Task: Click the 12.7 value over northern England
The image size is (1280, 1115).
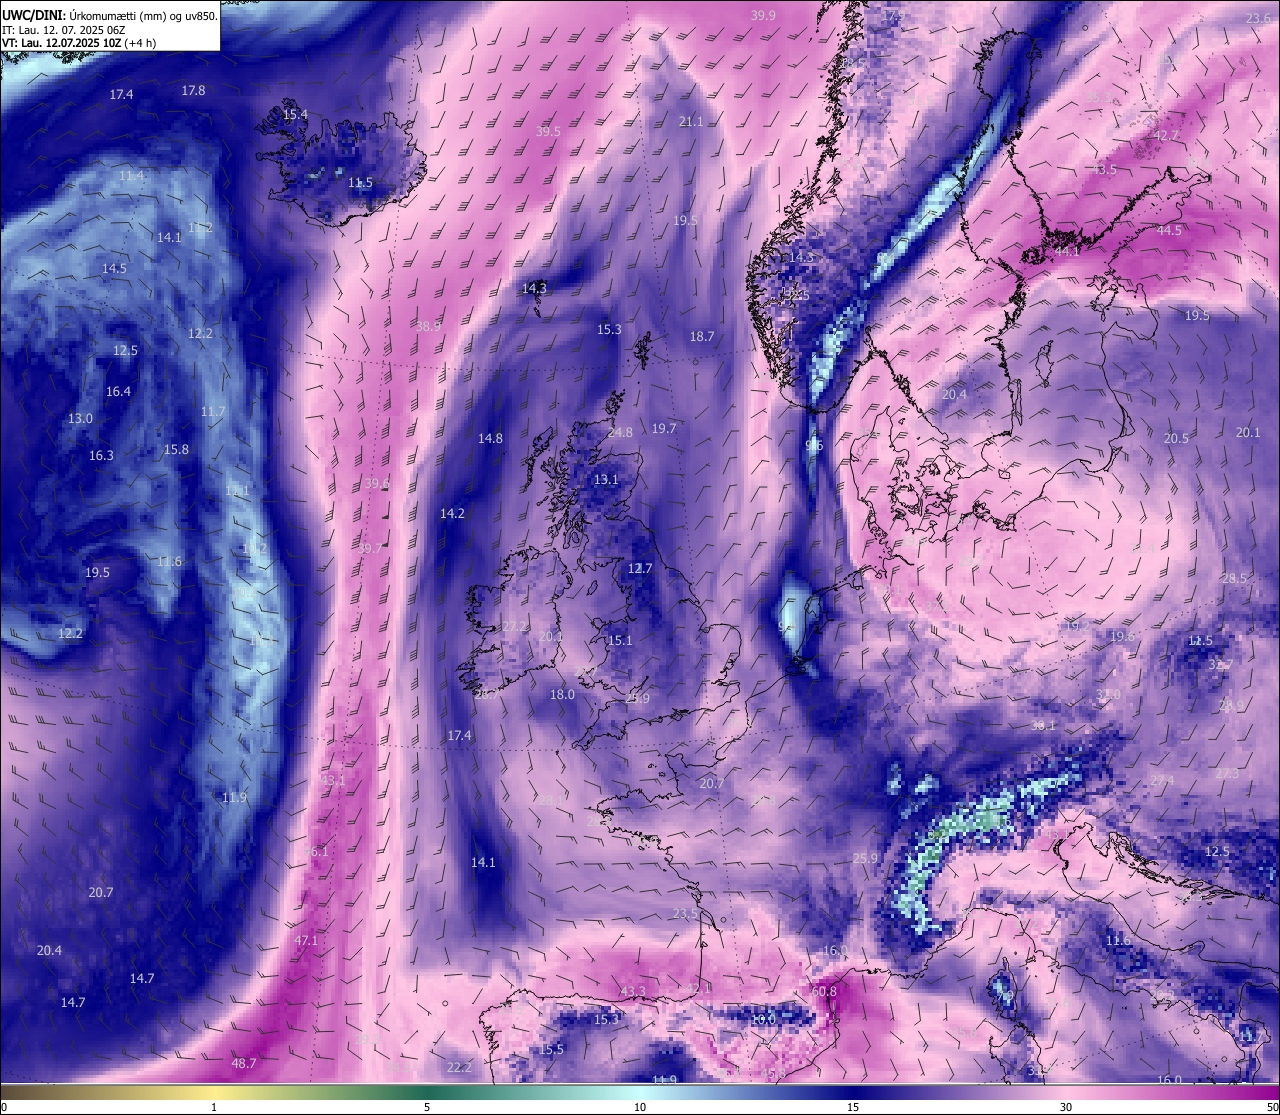Action: [640, 568]
